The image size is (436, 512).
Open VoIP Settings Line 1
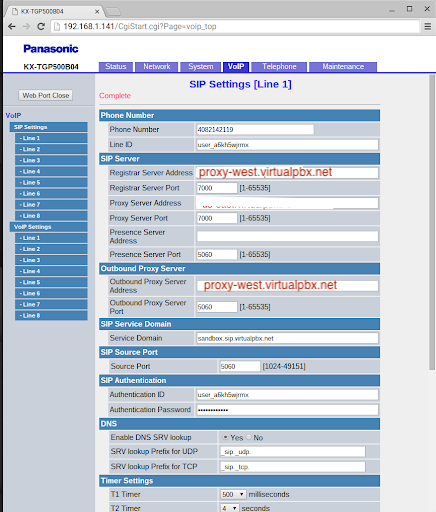coord(51,238)
